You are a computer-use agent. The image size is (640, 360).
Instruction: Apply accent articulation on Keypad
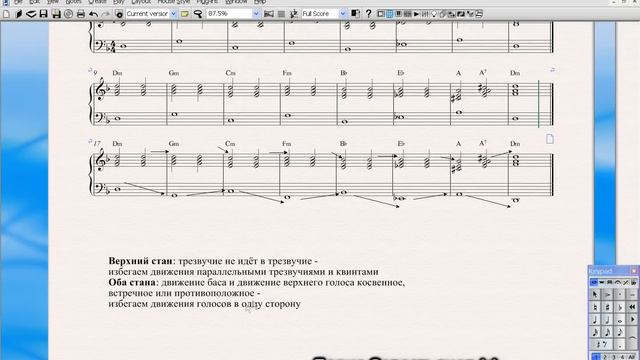(608, 294)
